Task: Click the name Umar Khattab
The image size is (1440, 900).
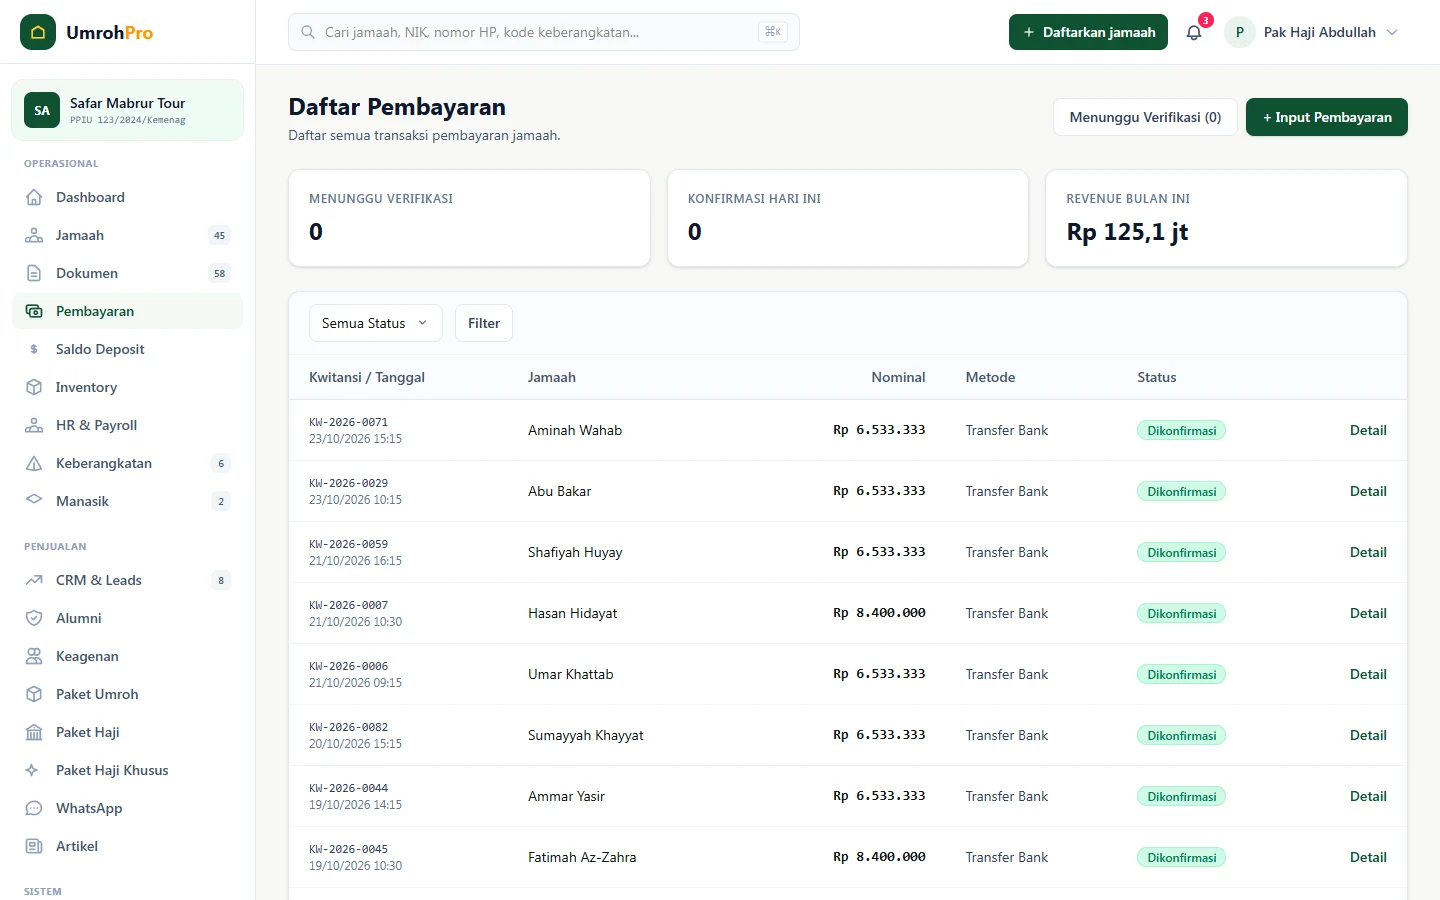Action: (571, 674)
